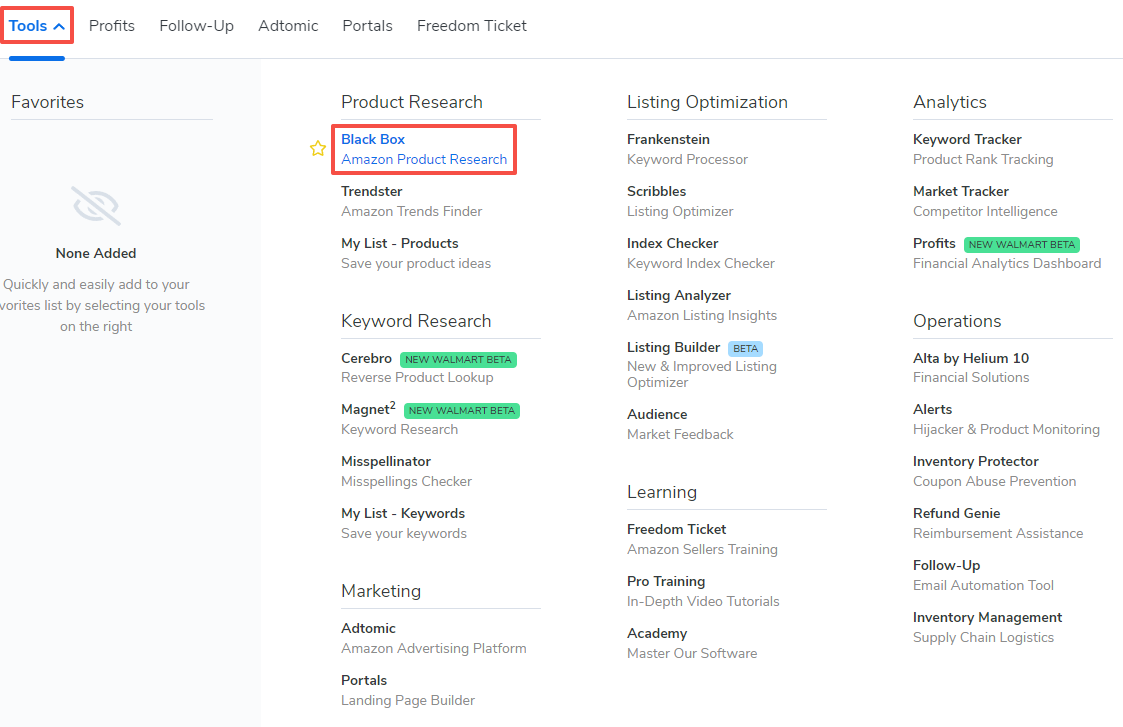1123x727 pixels.
Task: Click the Listing Builder BETA badge
Action: tap(746, 349)
